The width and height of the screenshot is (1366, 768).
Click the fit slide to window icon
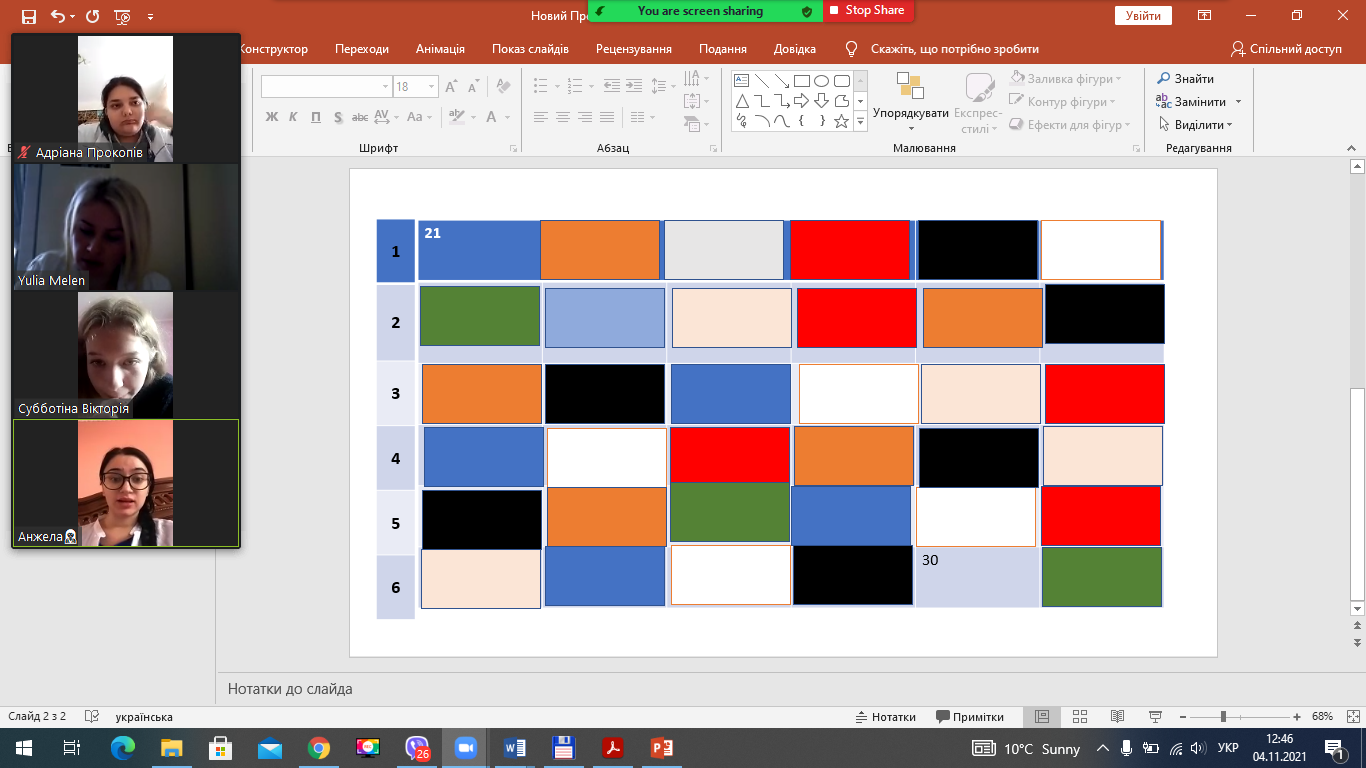[1350, 717]
